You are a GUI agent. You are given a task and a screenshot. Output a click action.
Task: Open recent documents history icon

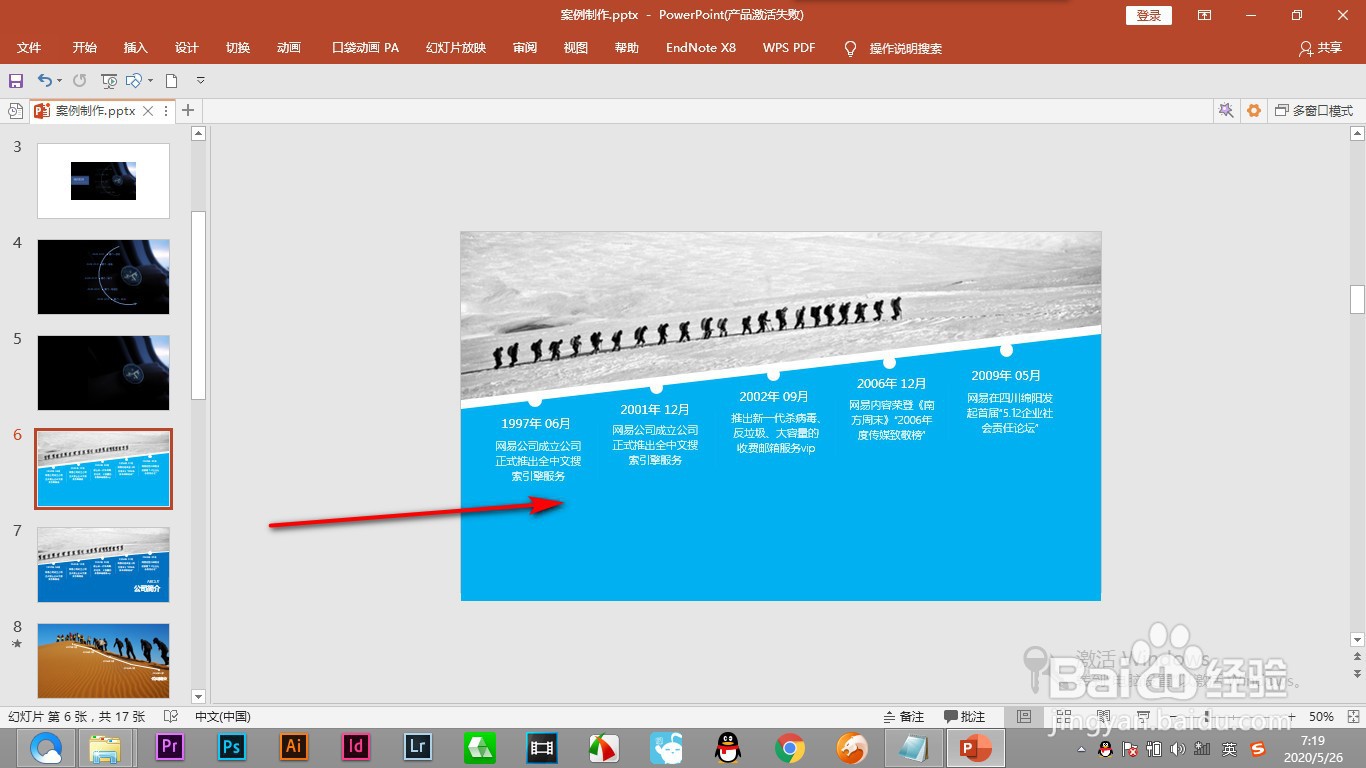point(15,111)
